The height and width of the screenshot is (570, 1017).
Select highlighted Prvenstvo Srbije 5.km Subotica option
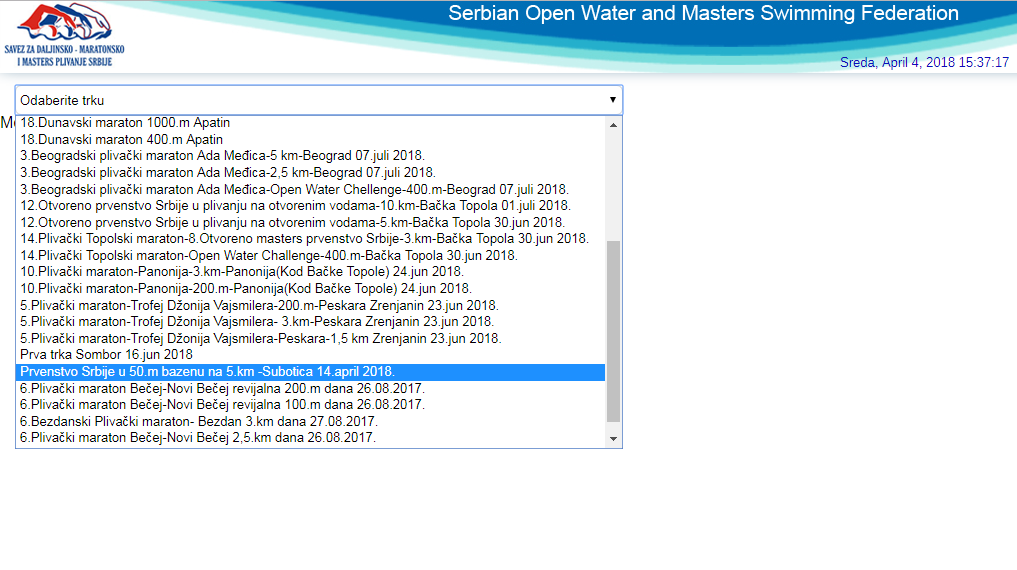207,372
